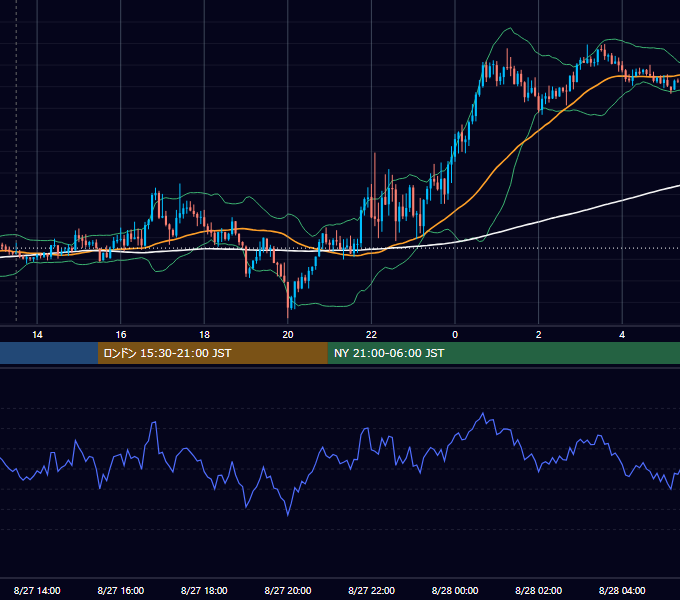
Task: Click hour label 16 on price chart axis
Action: click(x=121, y=335)
